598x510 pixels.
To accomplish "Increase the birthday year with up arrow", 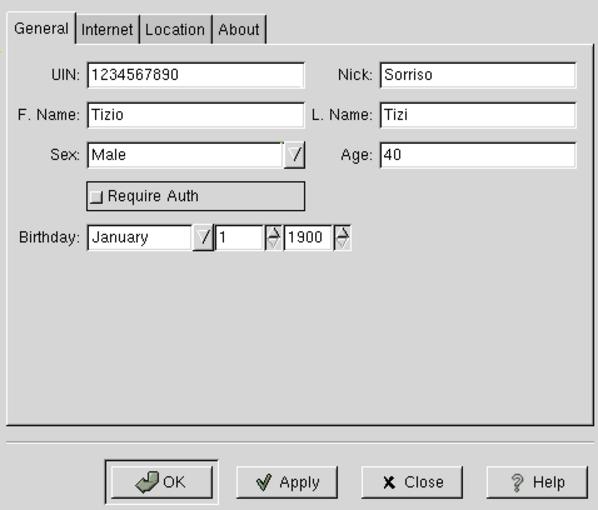I will coord(342,232).
